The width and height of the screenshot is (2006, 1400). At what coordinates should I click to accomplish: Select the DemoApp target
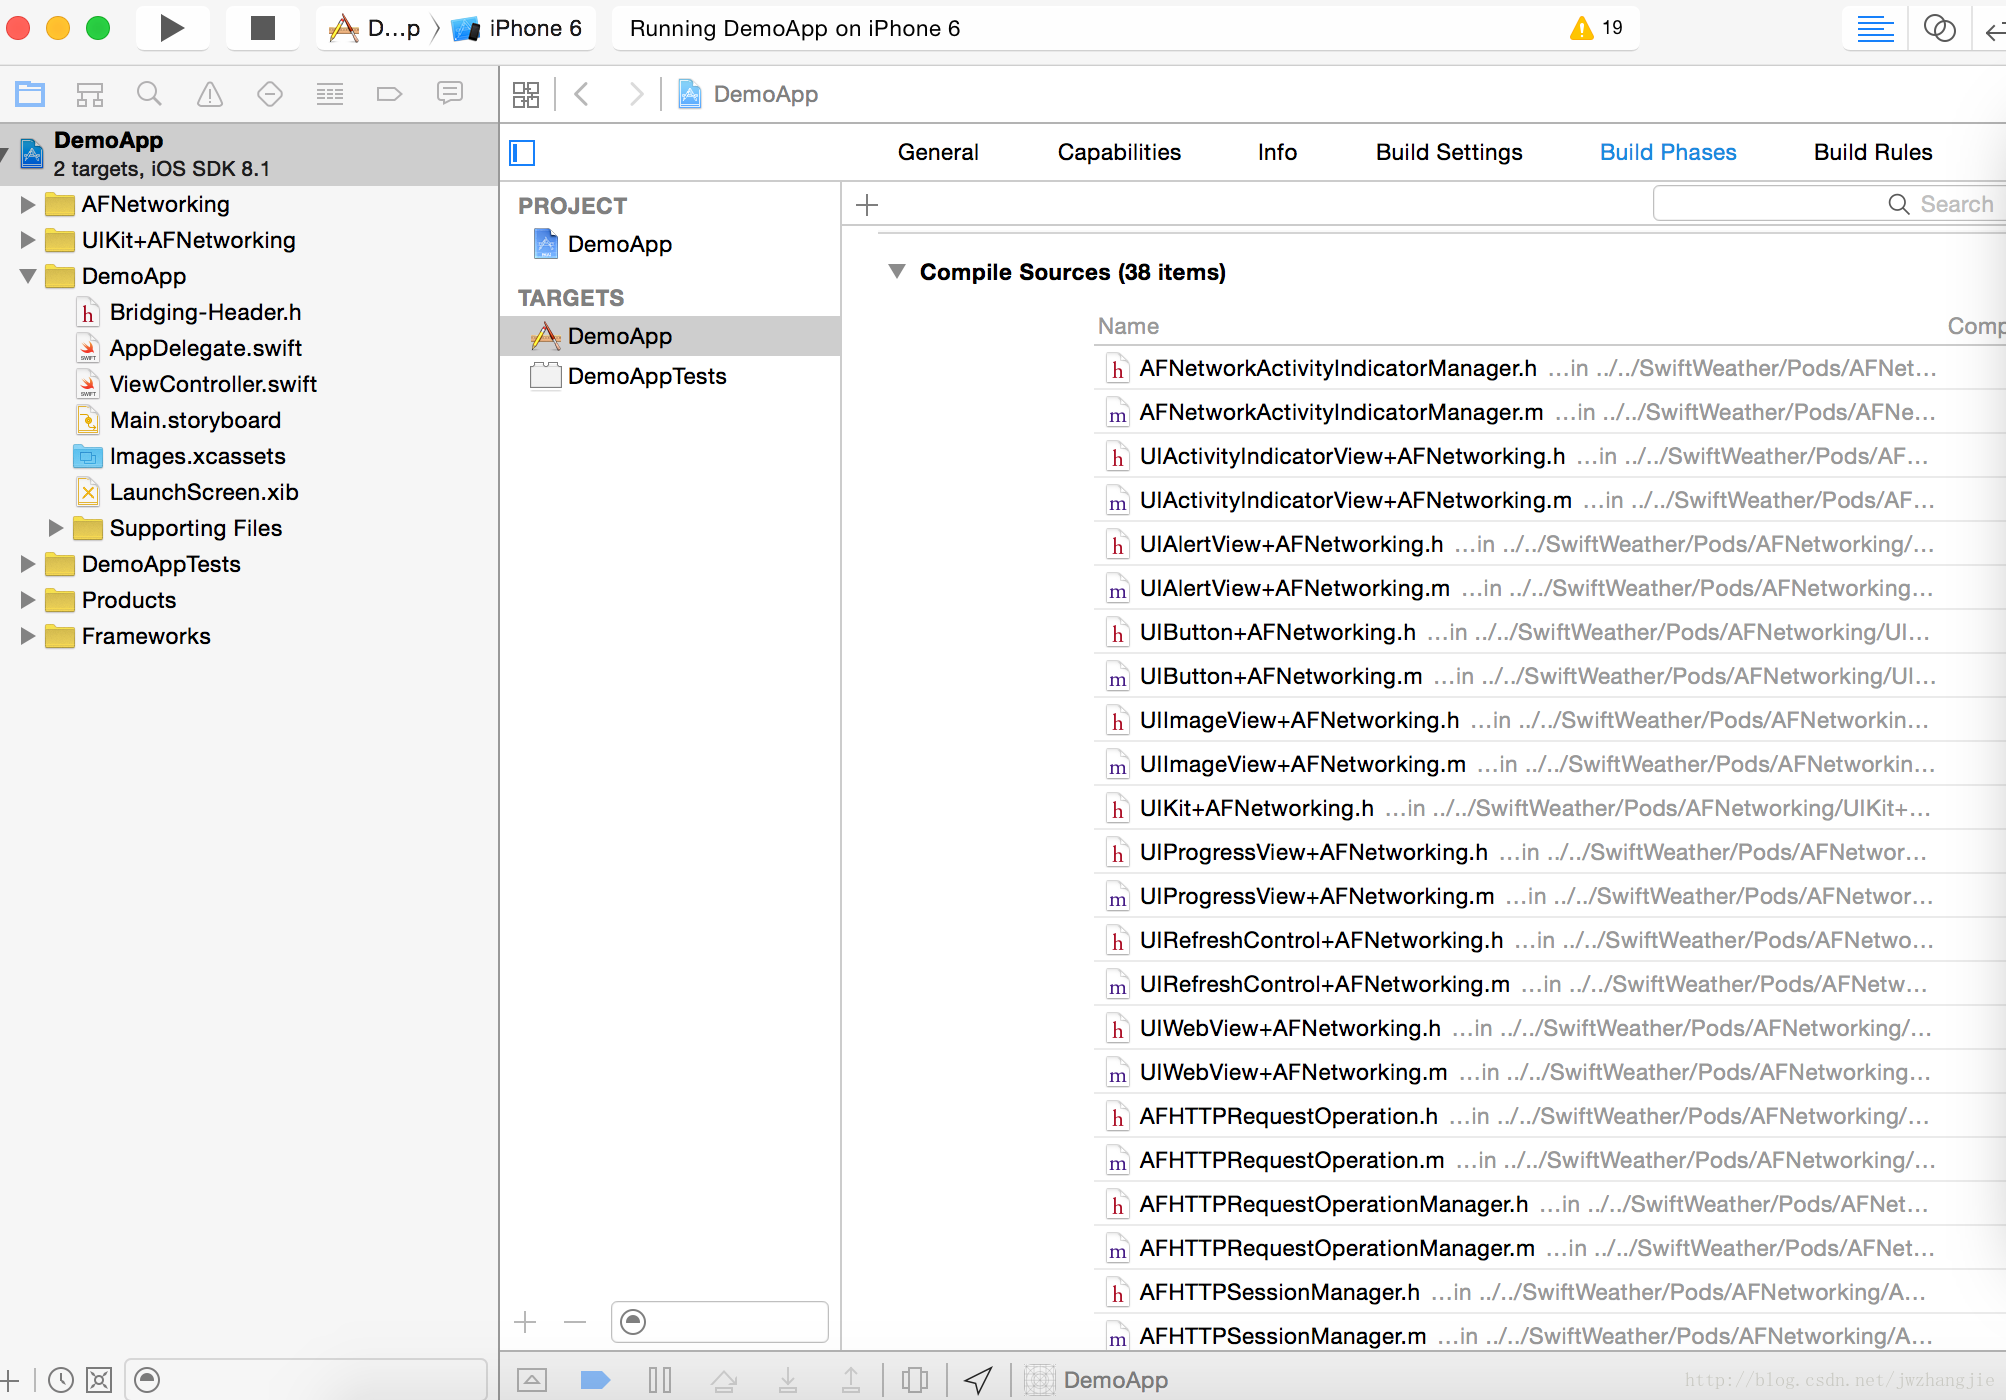[670, 336]
